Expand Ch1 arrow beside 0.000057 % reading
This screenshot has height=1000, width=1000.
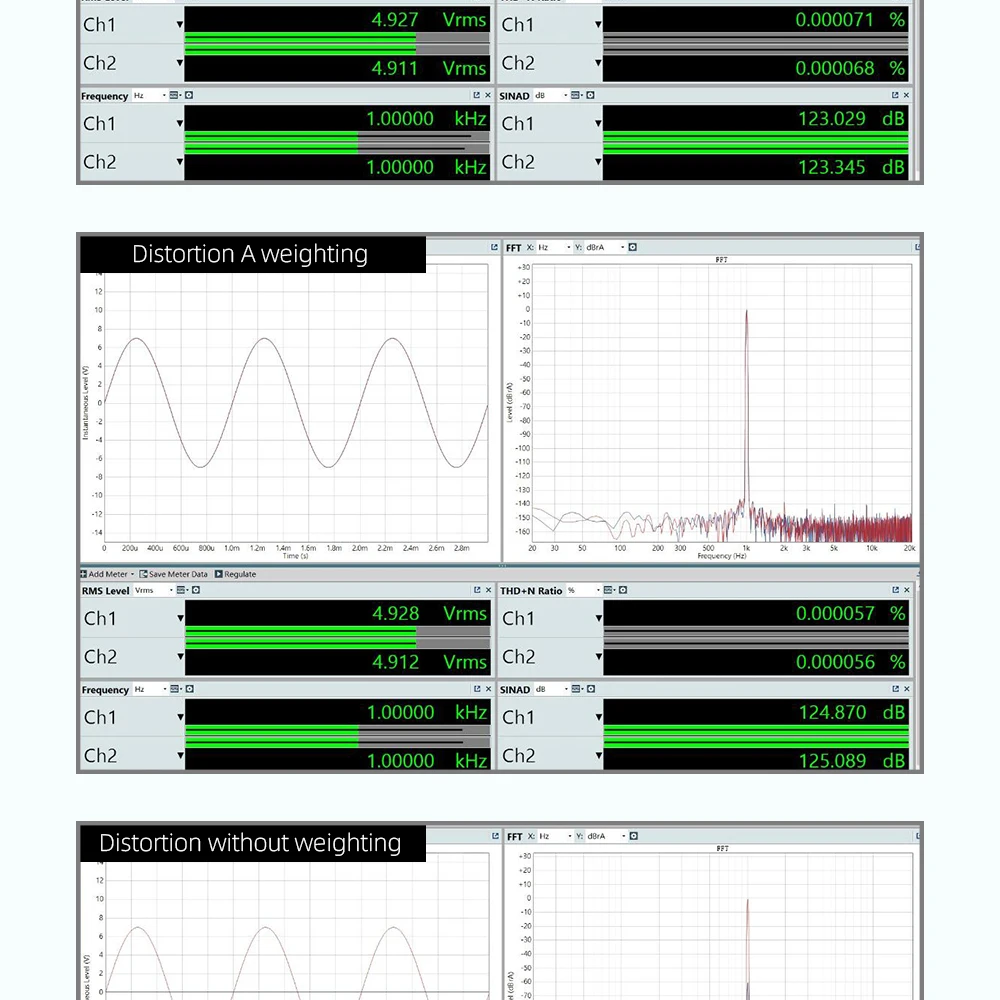598,618
